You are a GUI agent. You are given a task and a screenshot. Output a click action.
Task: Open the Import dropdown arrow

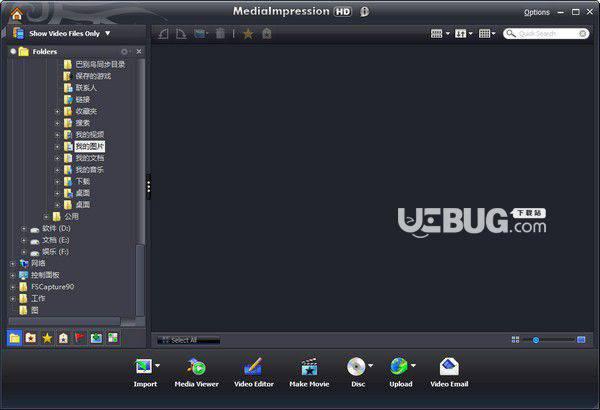pos(157,365)
